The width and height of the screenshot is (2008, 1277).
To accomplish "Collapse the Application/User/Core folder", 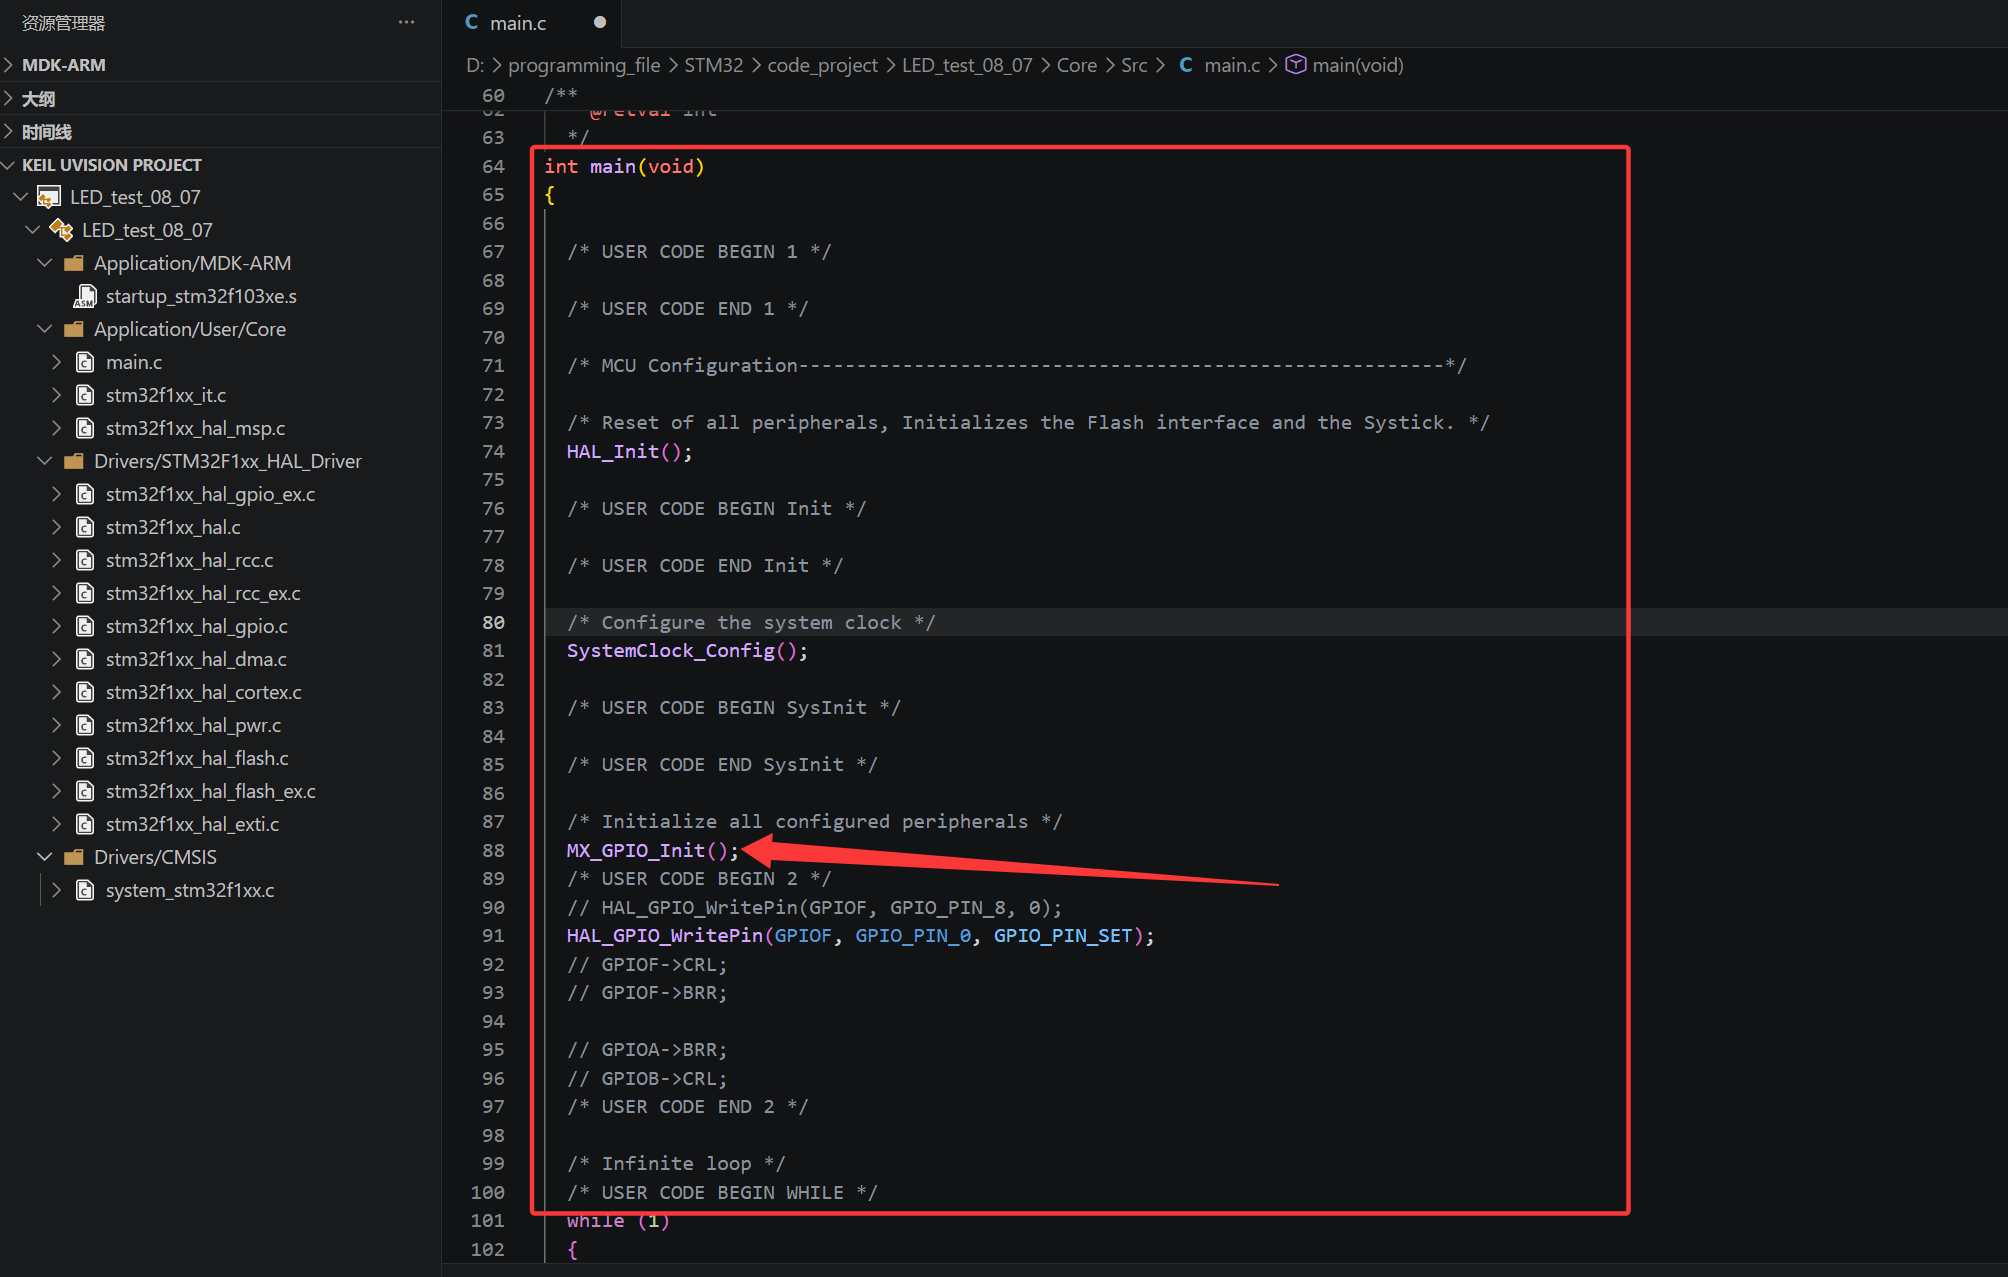I will 45,329.
